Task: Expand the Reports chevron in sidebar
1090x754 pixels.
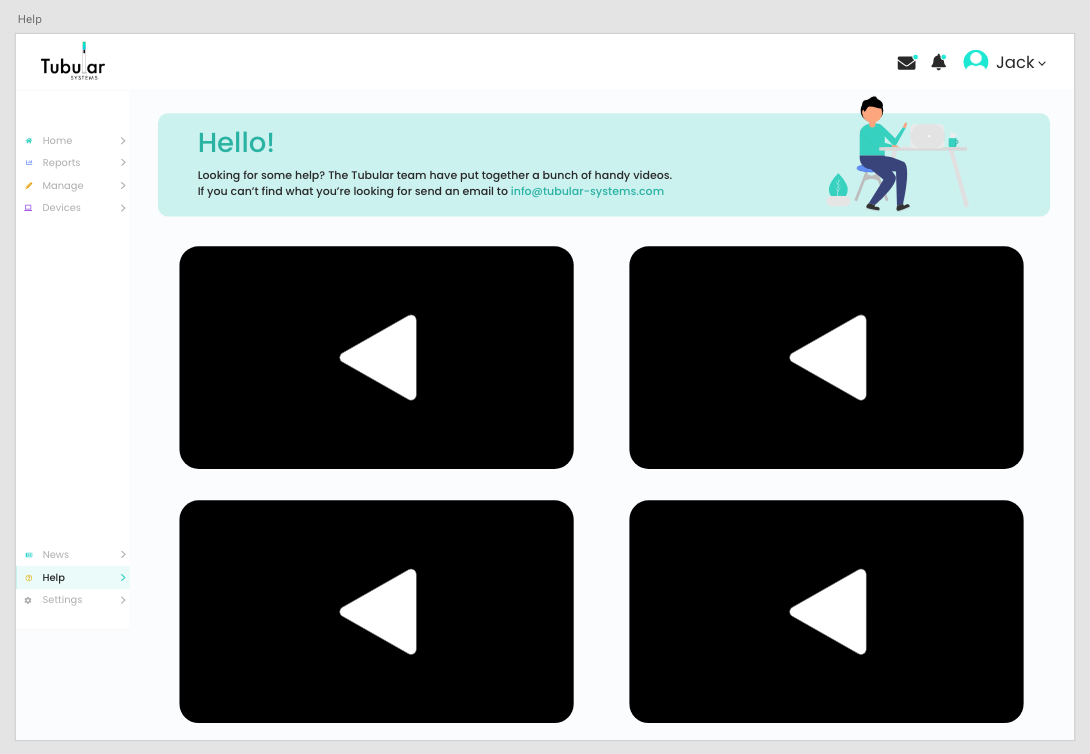Action: [x=123, y=163]
